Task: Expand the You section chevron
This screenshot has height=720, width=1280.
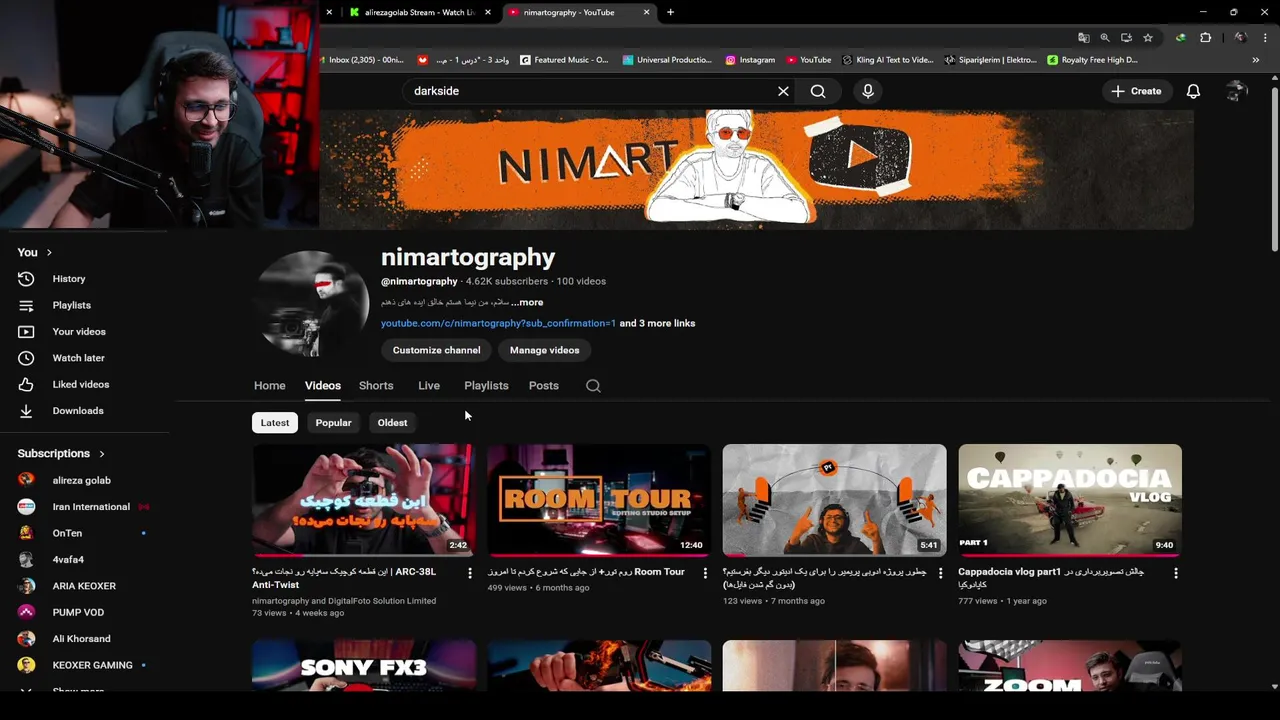Action: [49, 253]
